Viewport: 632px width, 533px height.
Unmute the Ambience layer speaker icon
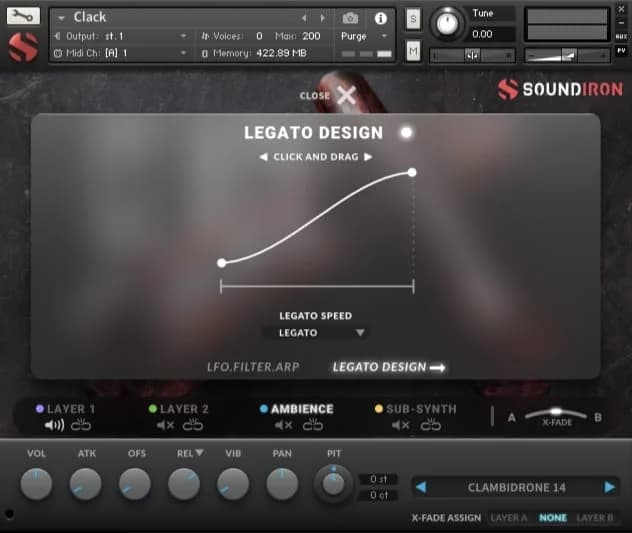(284, 425)
